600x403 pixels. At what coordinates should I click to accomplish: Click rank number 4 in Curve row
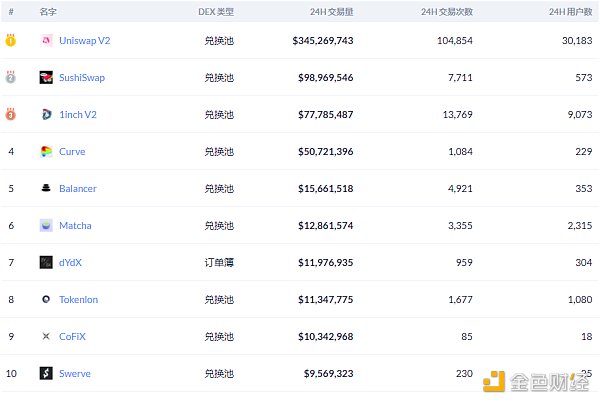(11, 152)
